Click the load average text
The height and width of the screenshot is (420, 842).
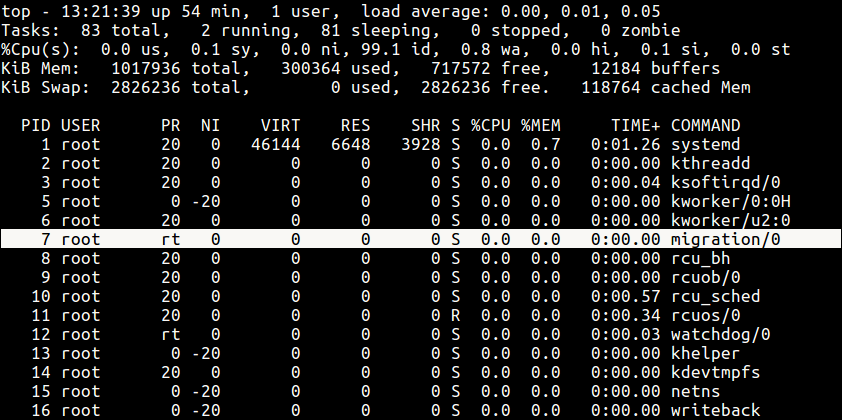[x=511, y=11]
